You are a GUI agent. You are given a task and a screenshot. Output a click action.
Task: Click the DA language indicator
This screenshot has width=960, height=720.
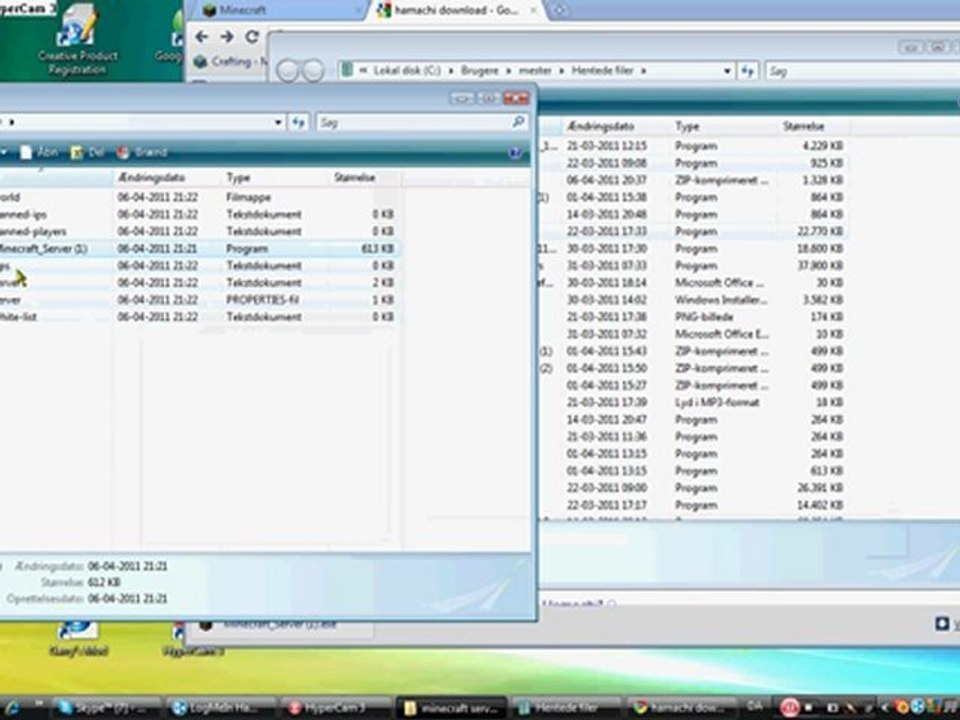(754, 707)
